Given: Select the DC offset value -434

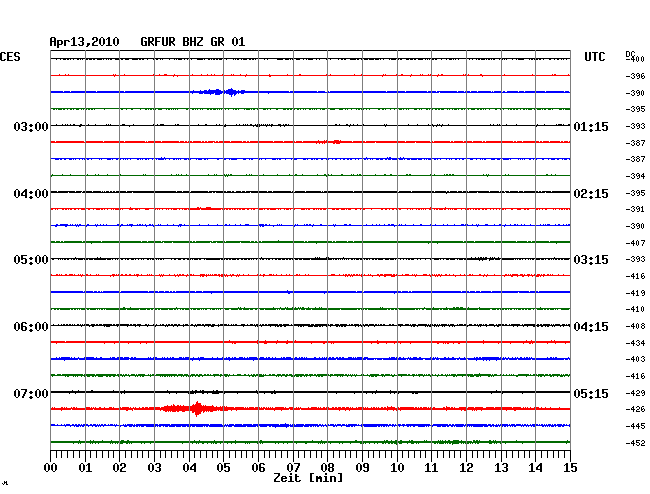Looking at the screenshot, I should [x=635, y=343].
